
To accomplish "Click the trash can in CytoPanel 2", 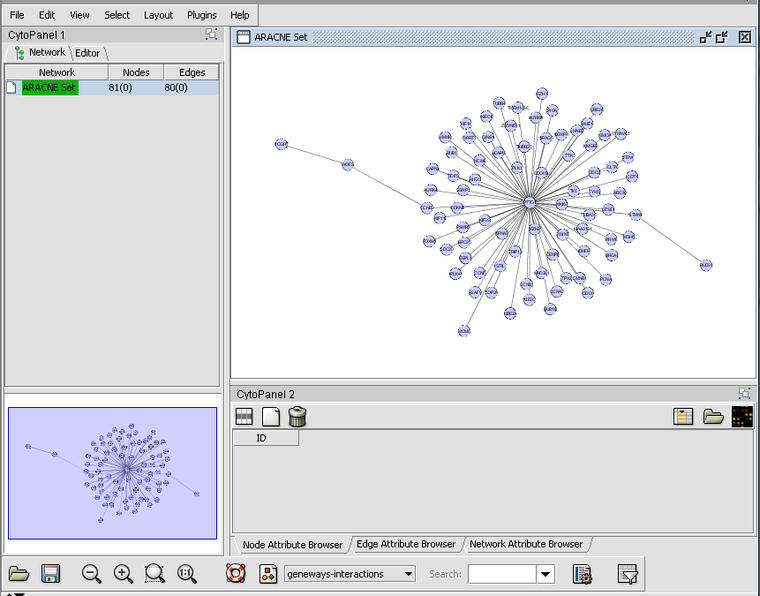I will pos(297,416).
